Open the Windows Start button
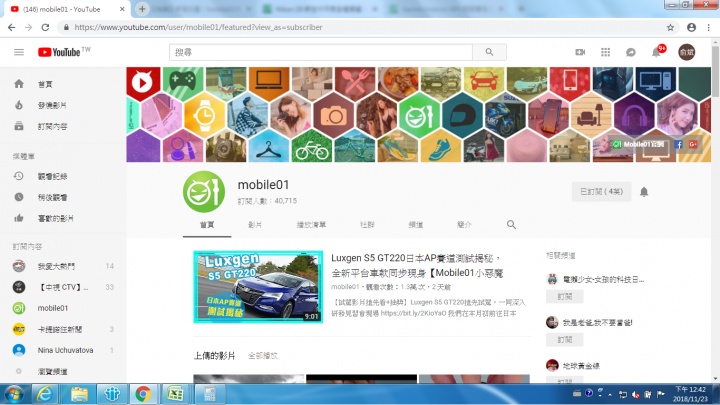This screenshot has width=720, height=405. [x=14, y=394]
